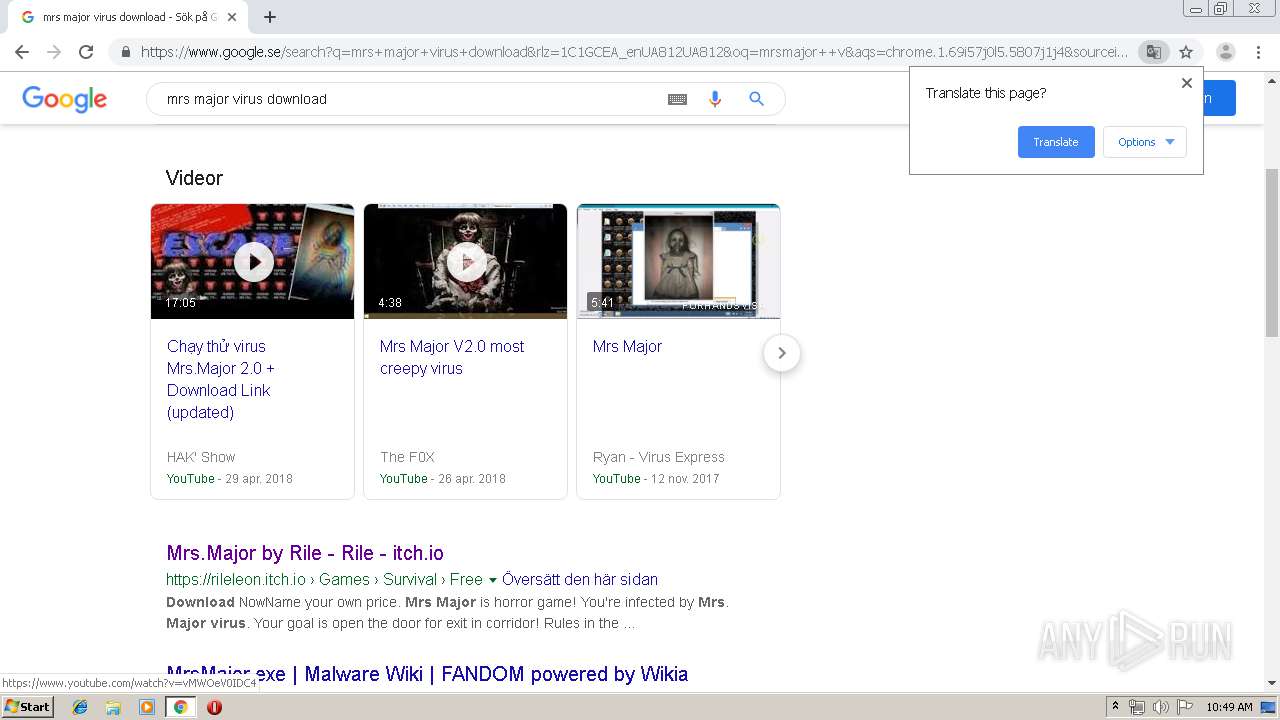
Task: Click HAK' Show channel name
Action: 201,457
